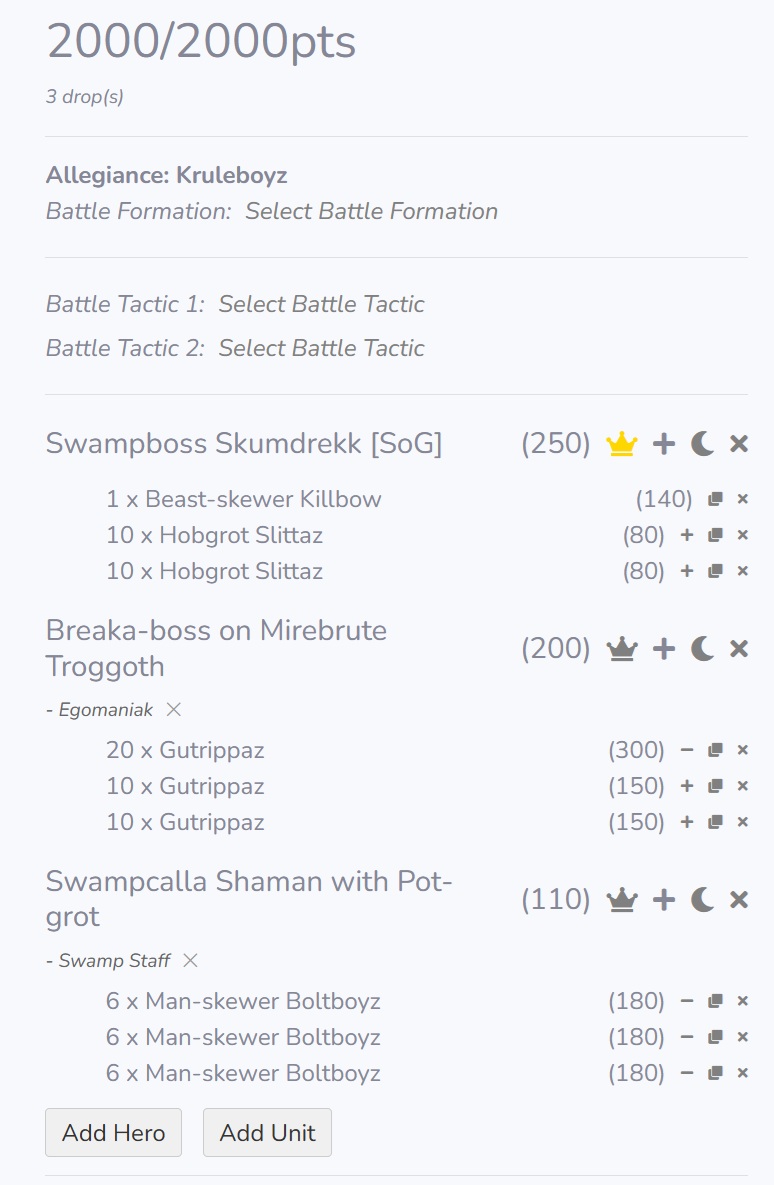The height and width of the screenshot is (1185, 774).
Task: Click the minus icon on 20 x Gutrippaz
Action: (x=687, y=750)
